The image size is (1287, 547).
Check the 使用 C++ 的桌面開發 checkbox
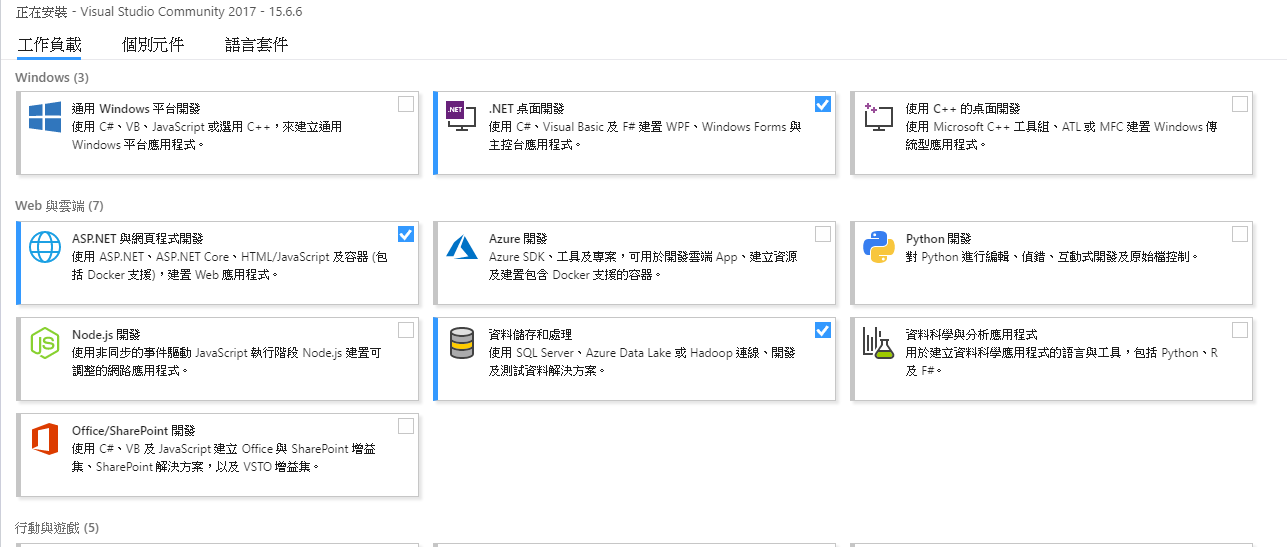(x=1240, y=104)
